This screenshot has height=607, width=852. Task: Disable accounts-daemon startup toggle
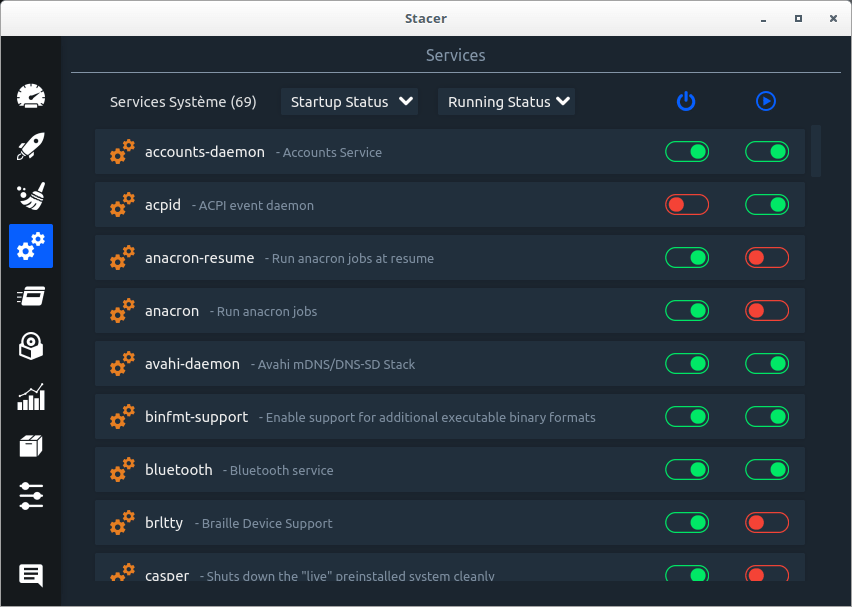click(x=687, y=152)
